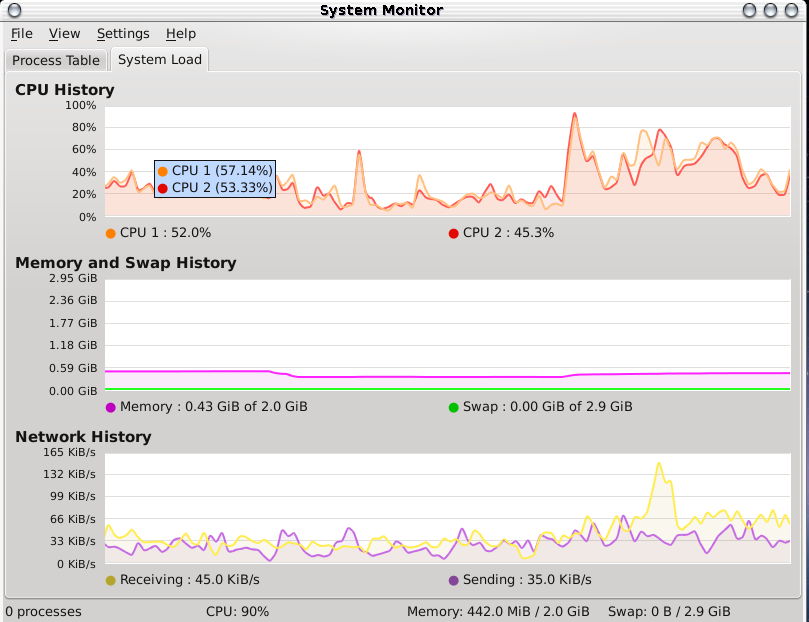Click the CPU 1 (57.14%) tooltip entry
Image resolution: width=809 pixels, height=622 pixels.
221,171
